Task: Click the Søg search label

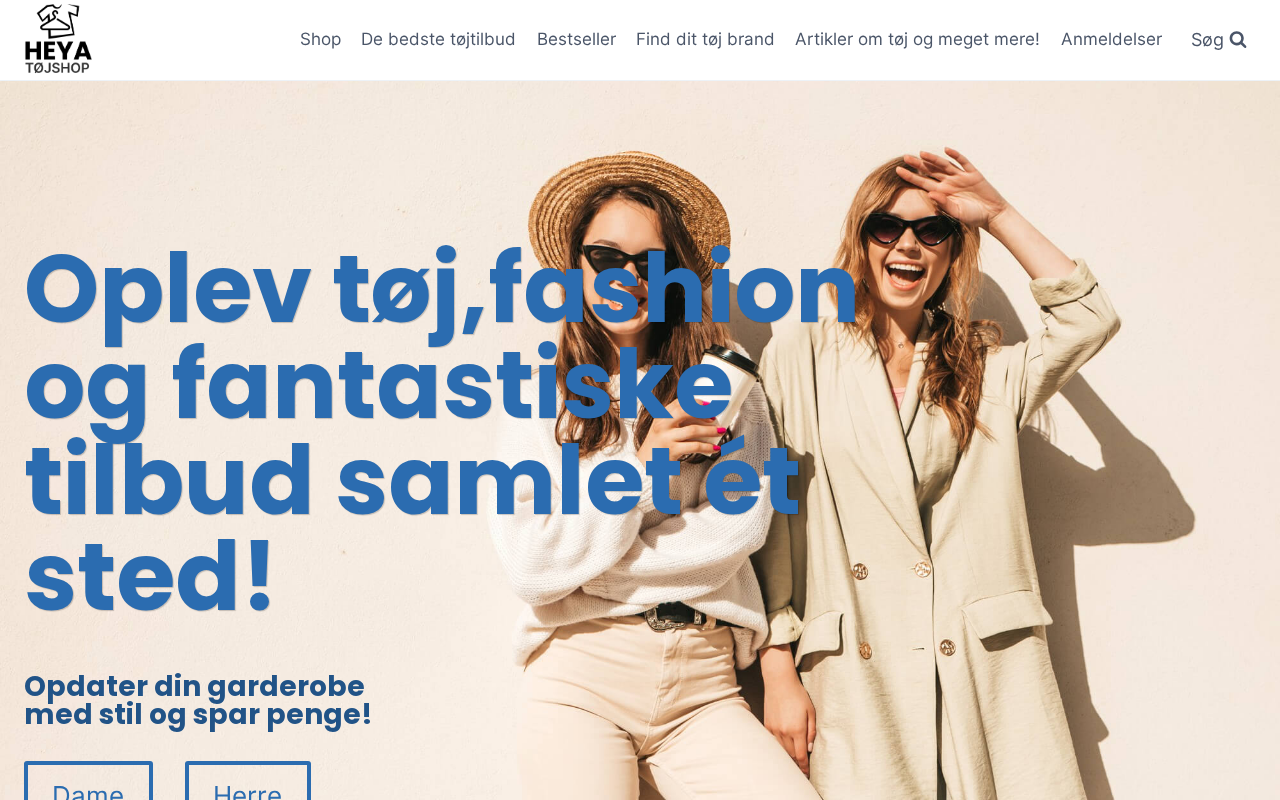Action: click(1207, 40)
